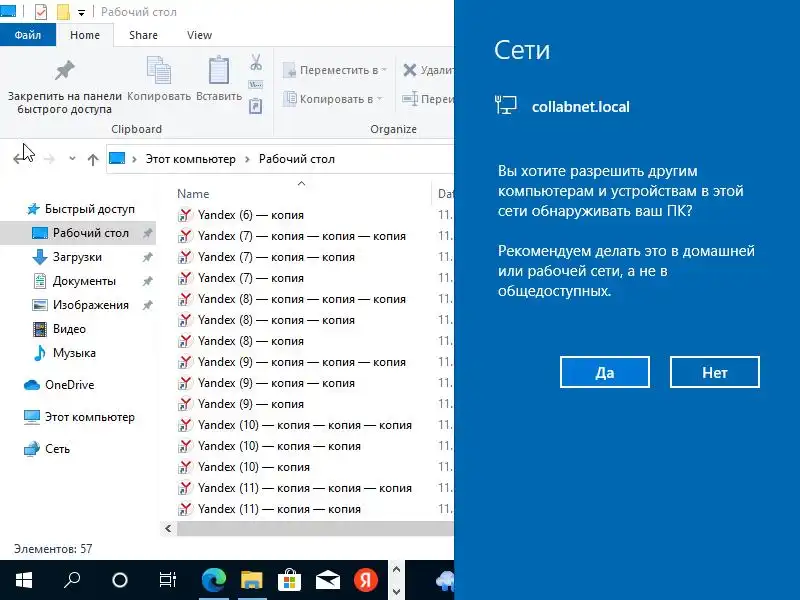Select file Yandex (7) — копия — копия
The image size is (800, 600).
(x=266, y=257)
